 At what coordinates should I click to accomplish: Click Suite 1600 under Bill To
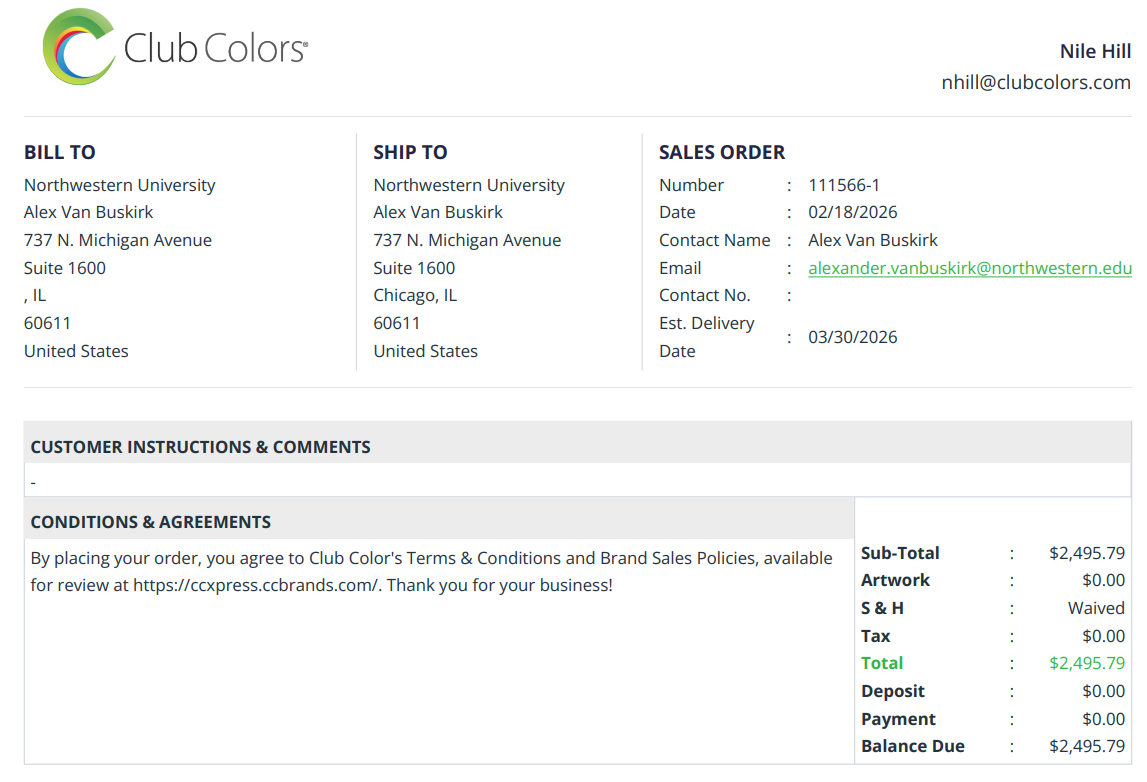[65, 268]
